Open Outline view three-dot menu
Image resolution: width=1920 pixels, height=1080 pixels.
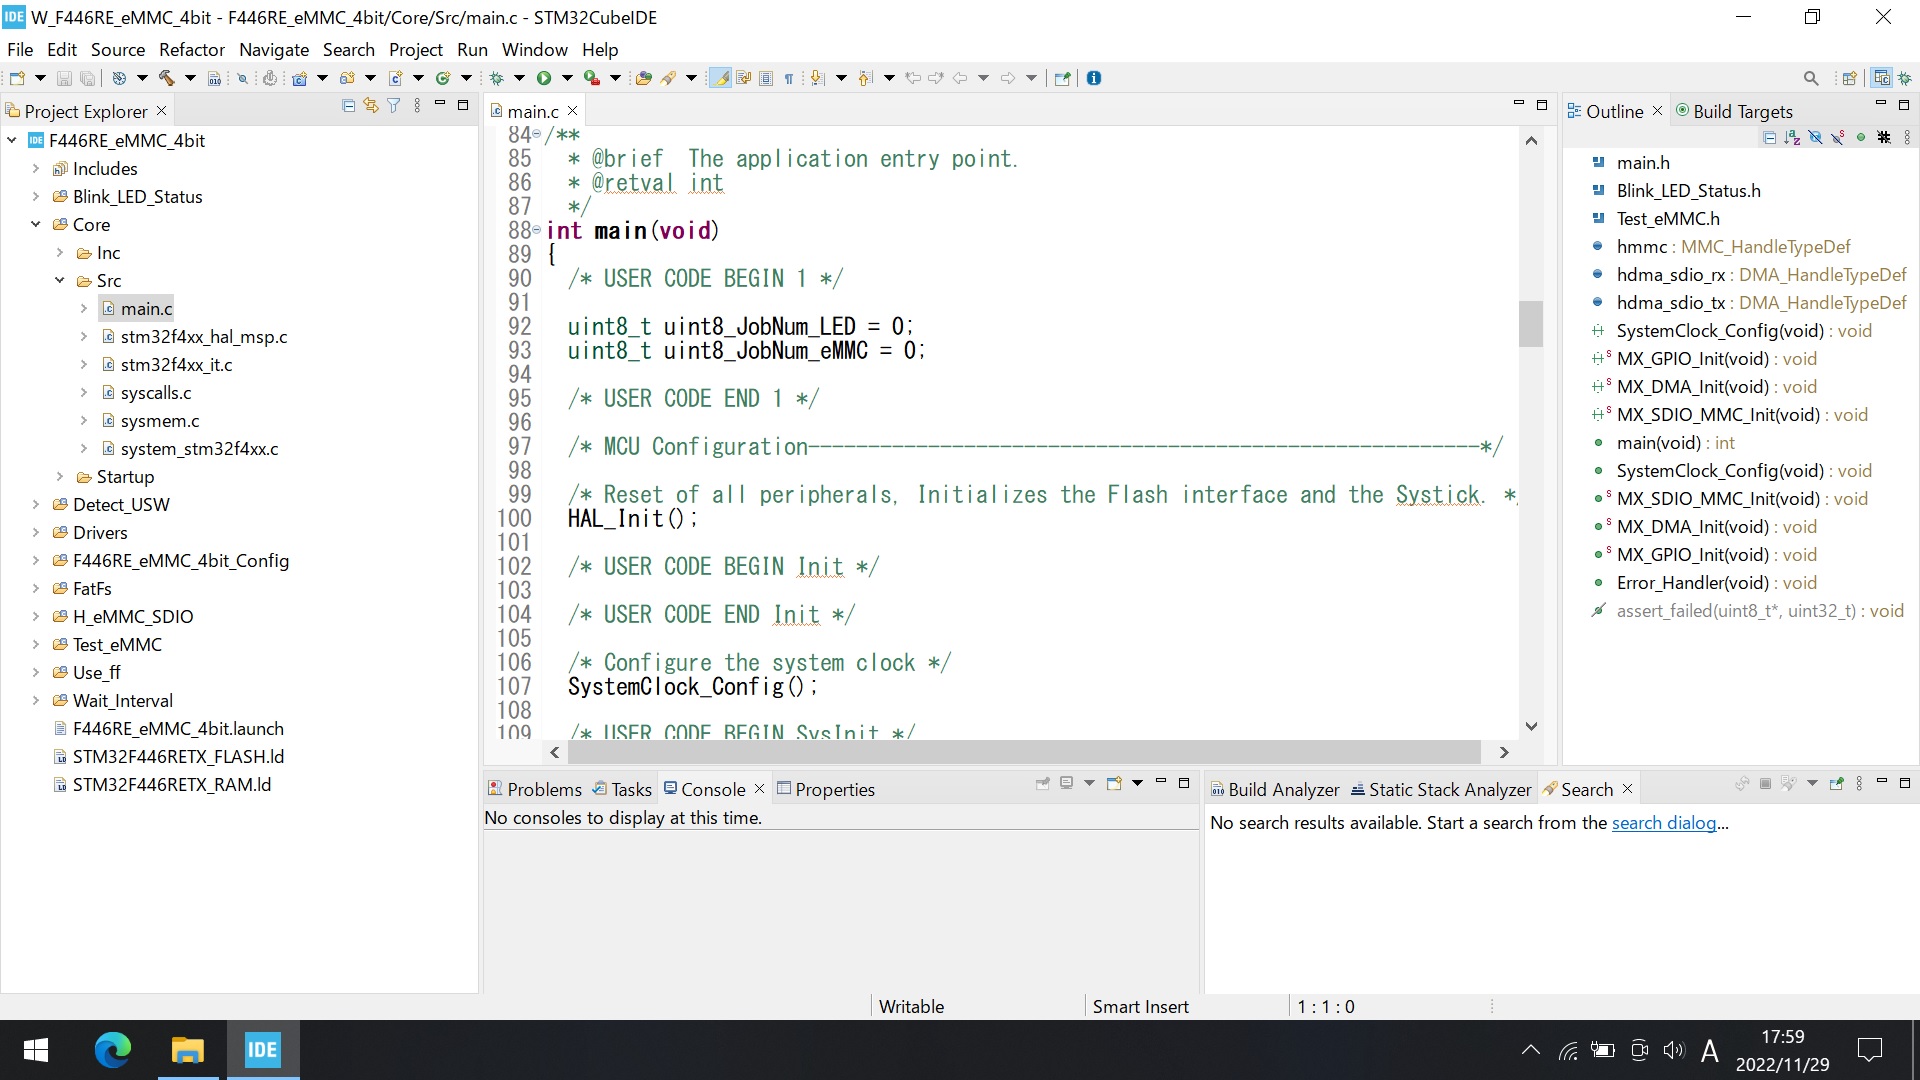(1907, 137)
